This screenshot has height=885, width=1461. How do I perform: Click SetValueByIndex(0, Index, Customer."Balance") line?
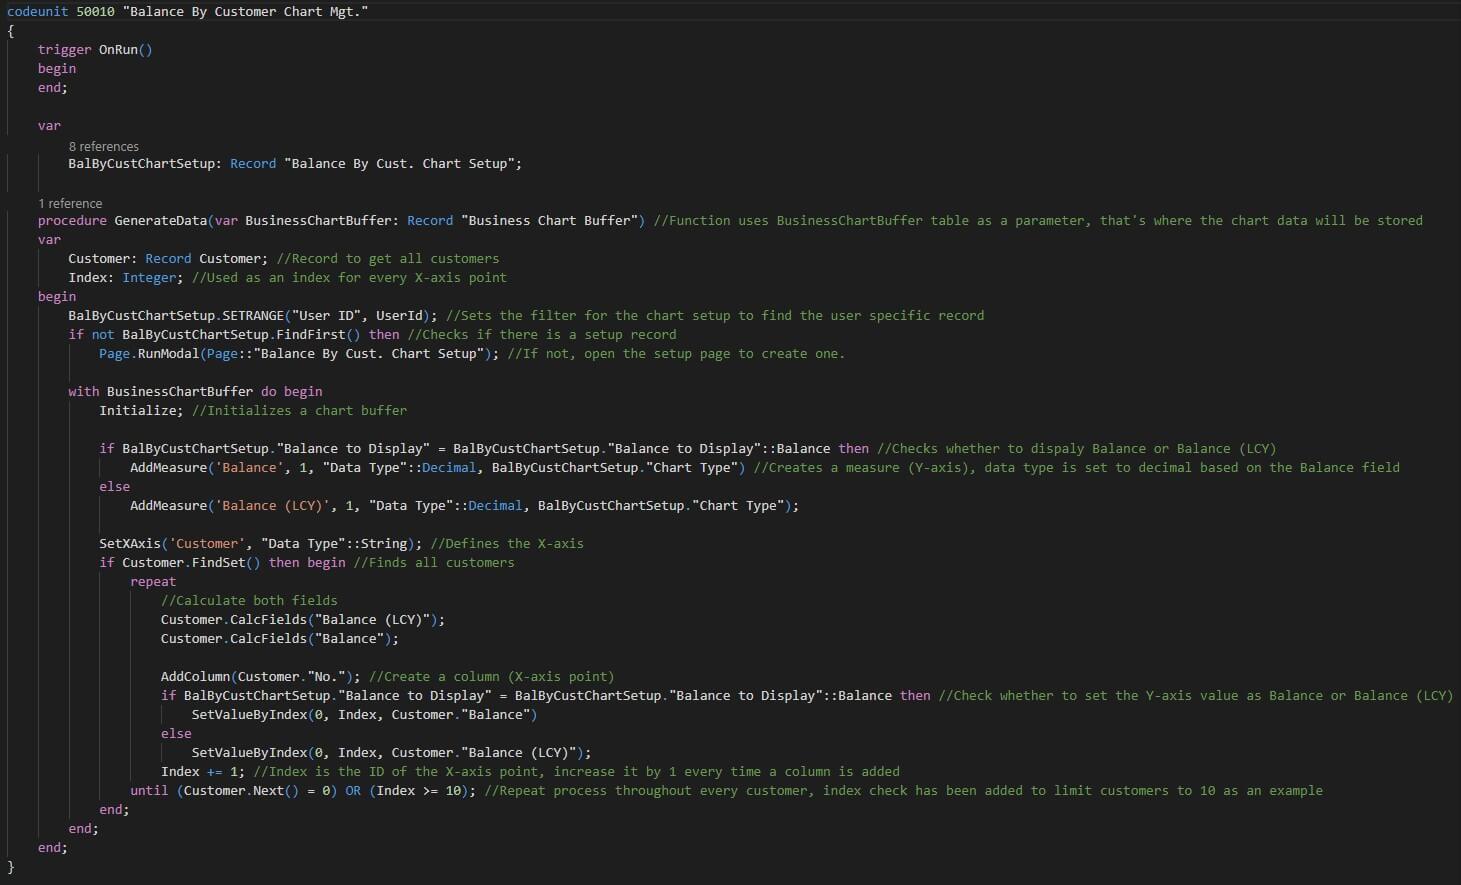coord(364,714)
